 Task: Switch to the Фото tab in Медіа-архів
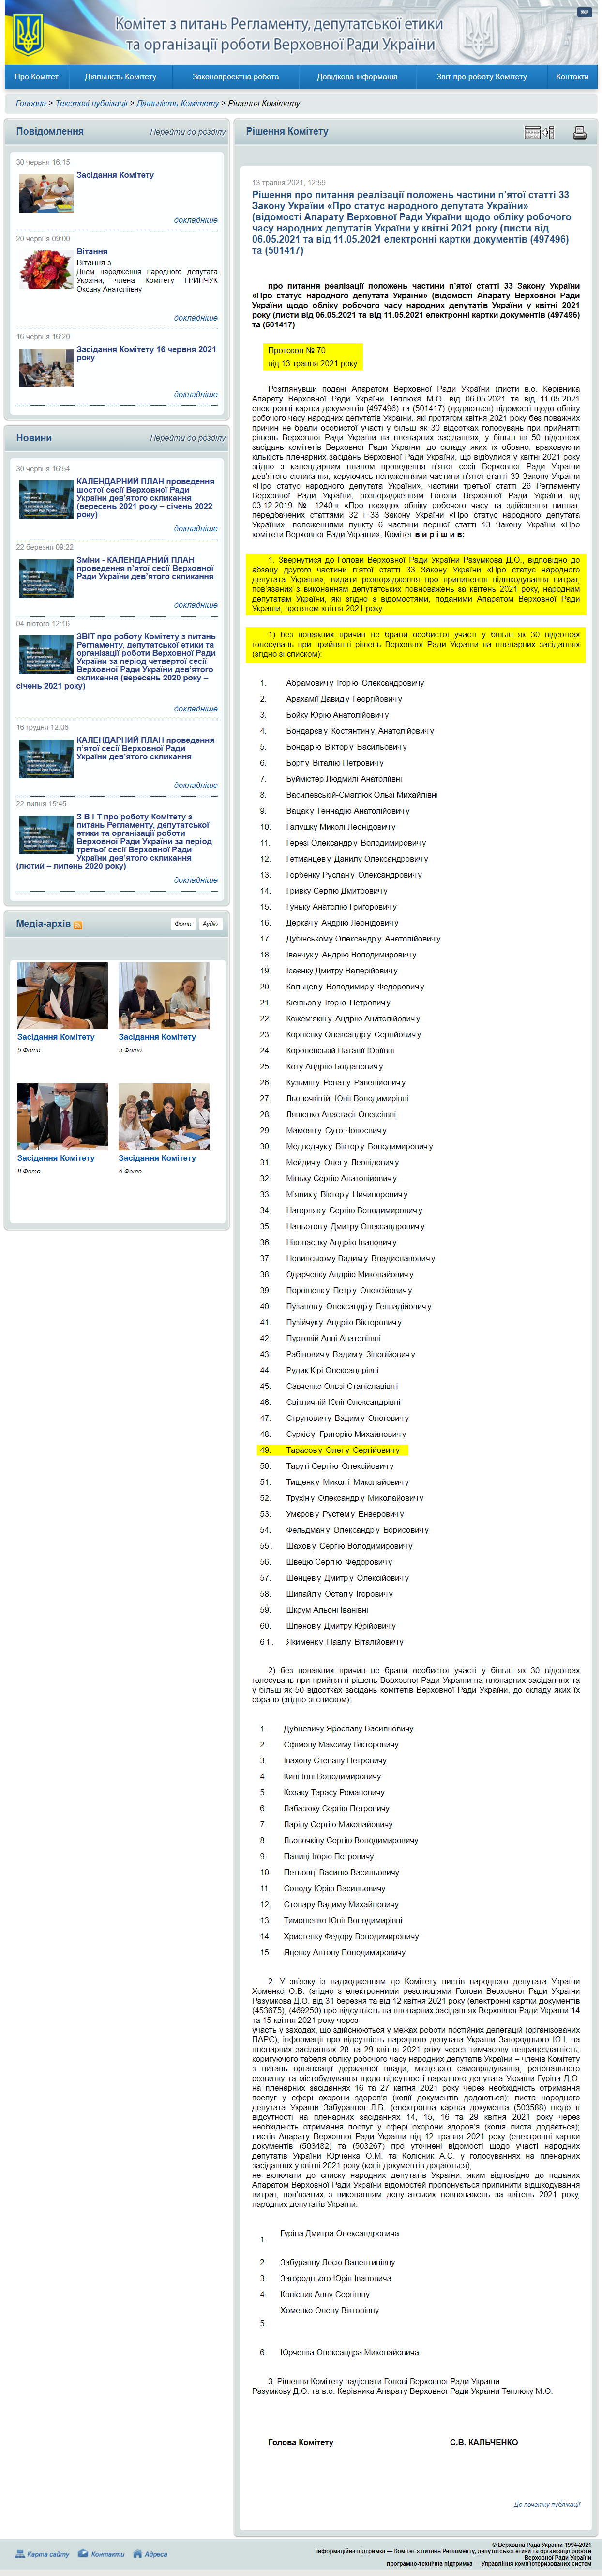tap(183, 924)
